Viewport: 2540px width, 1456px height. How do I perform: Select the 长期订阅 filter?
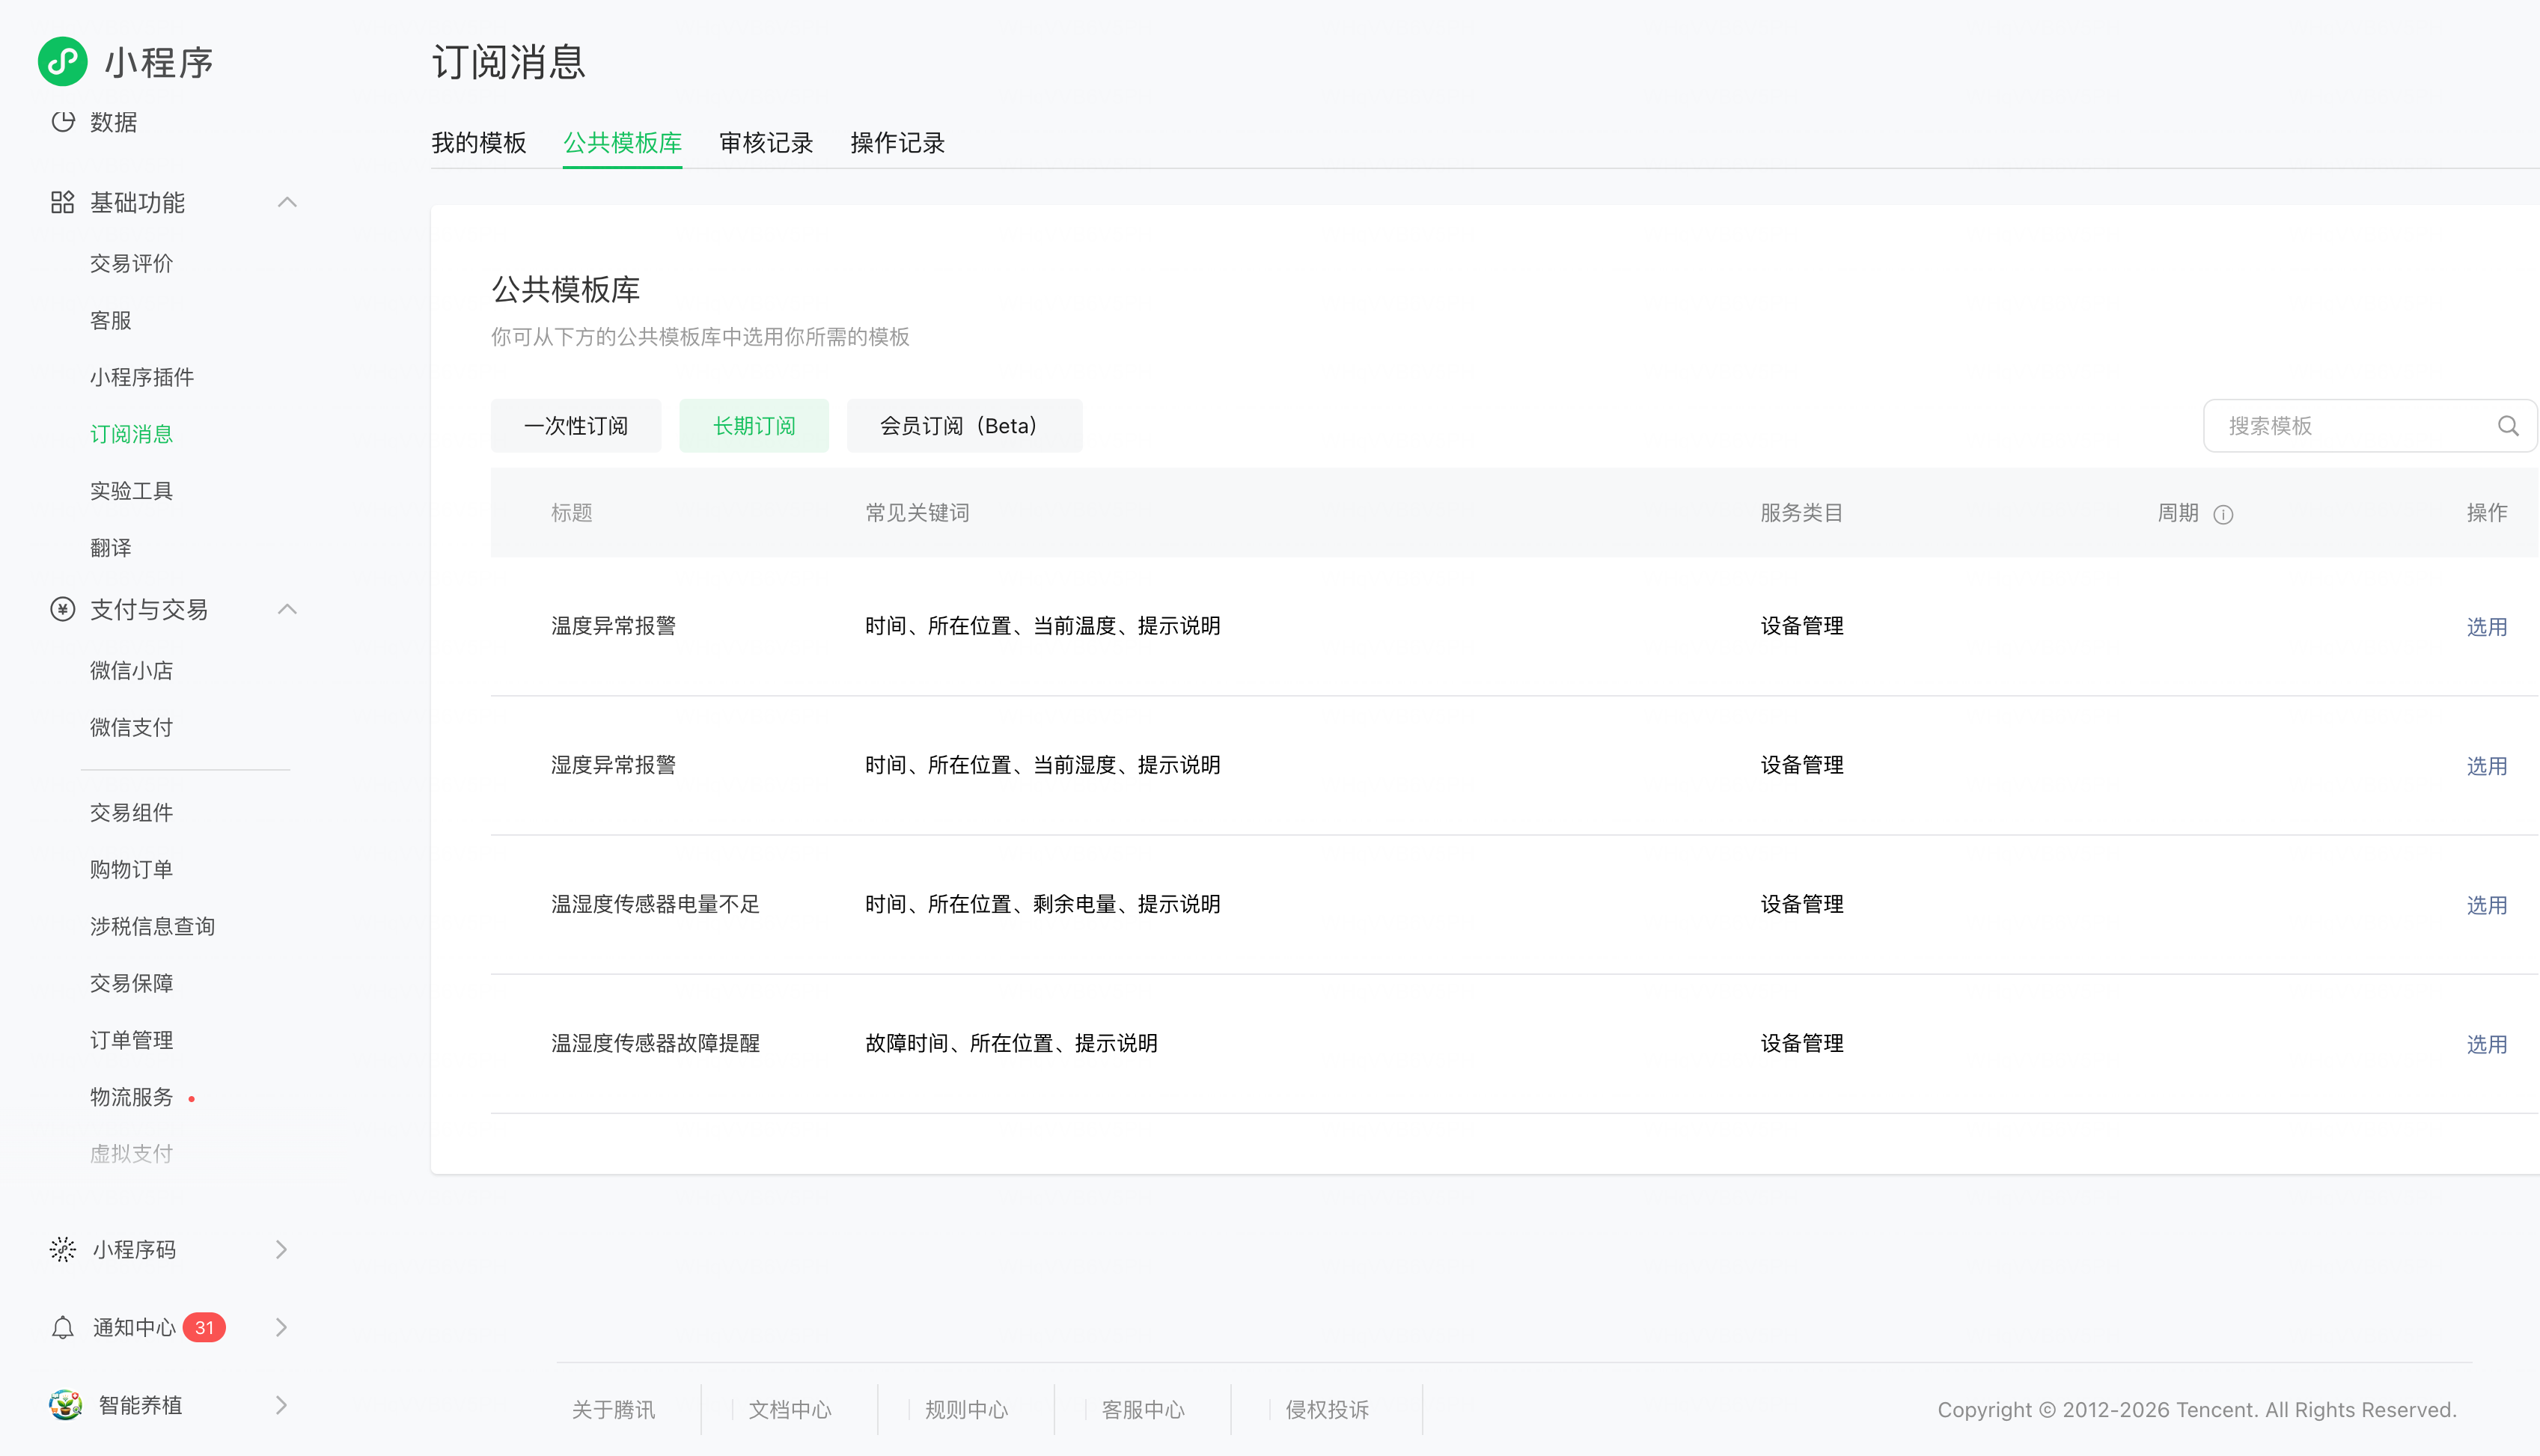coord(753,426)
